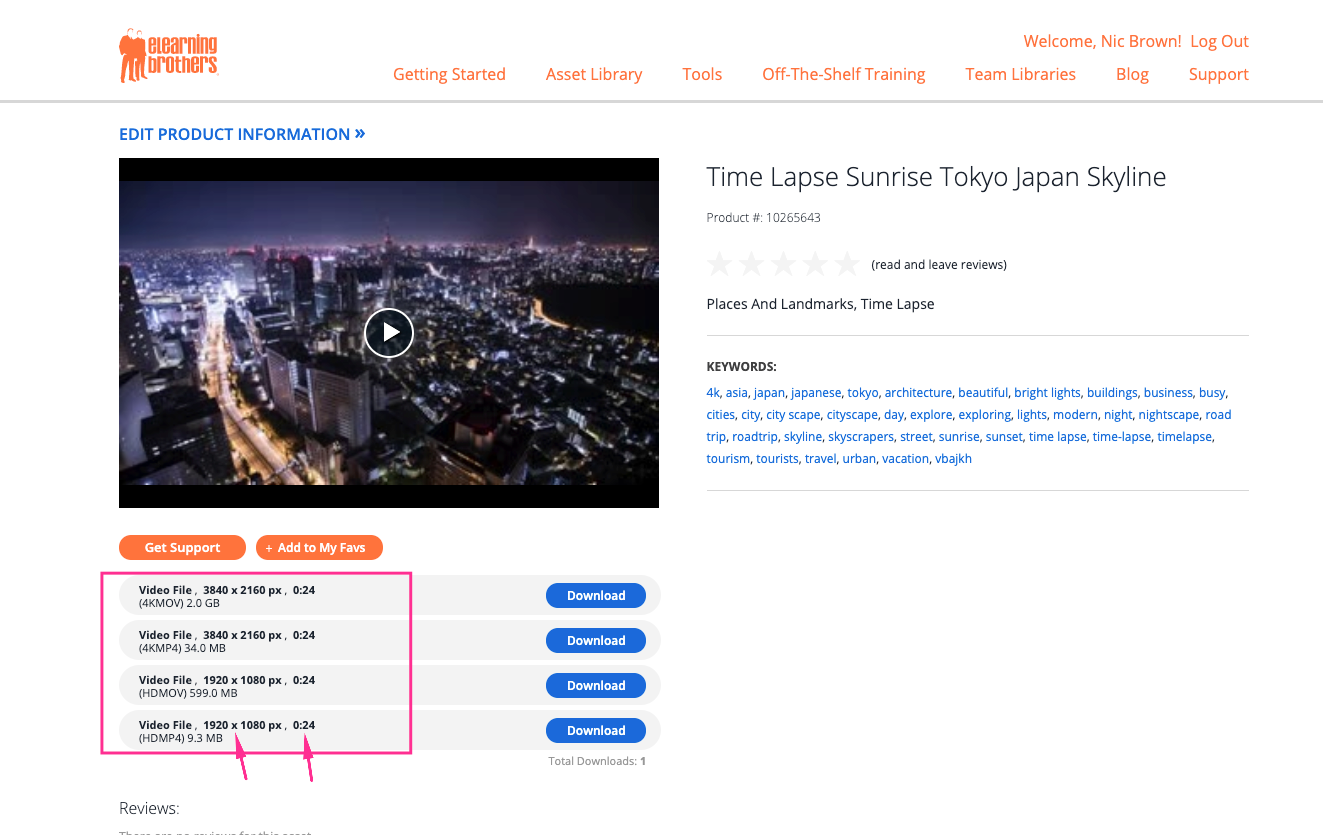1323x835 pixels.
Task: Open read and leave reviews link
Action: click(938, 265)
